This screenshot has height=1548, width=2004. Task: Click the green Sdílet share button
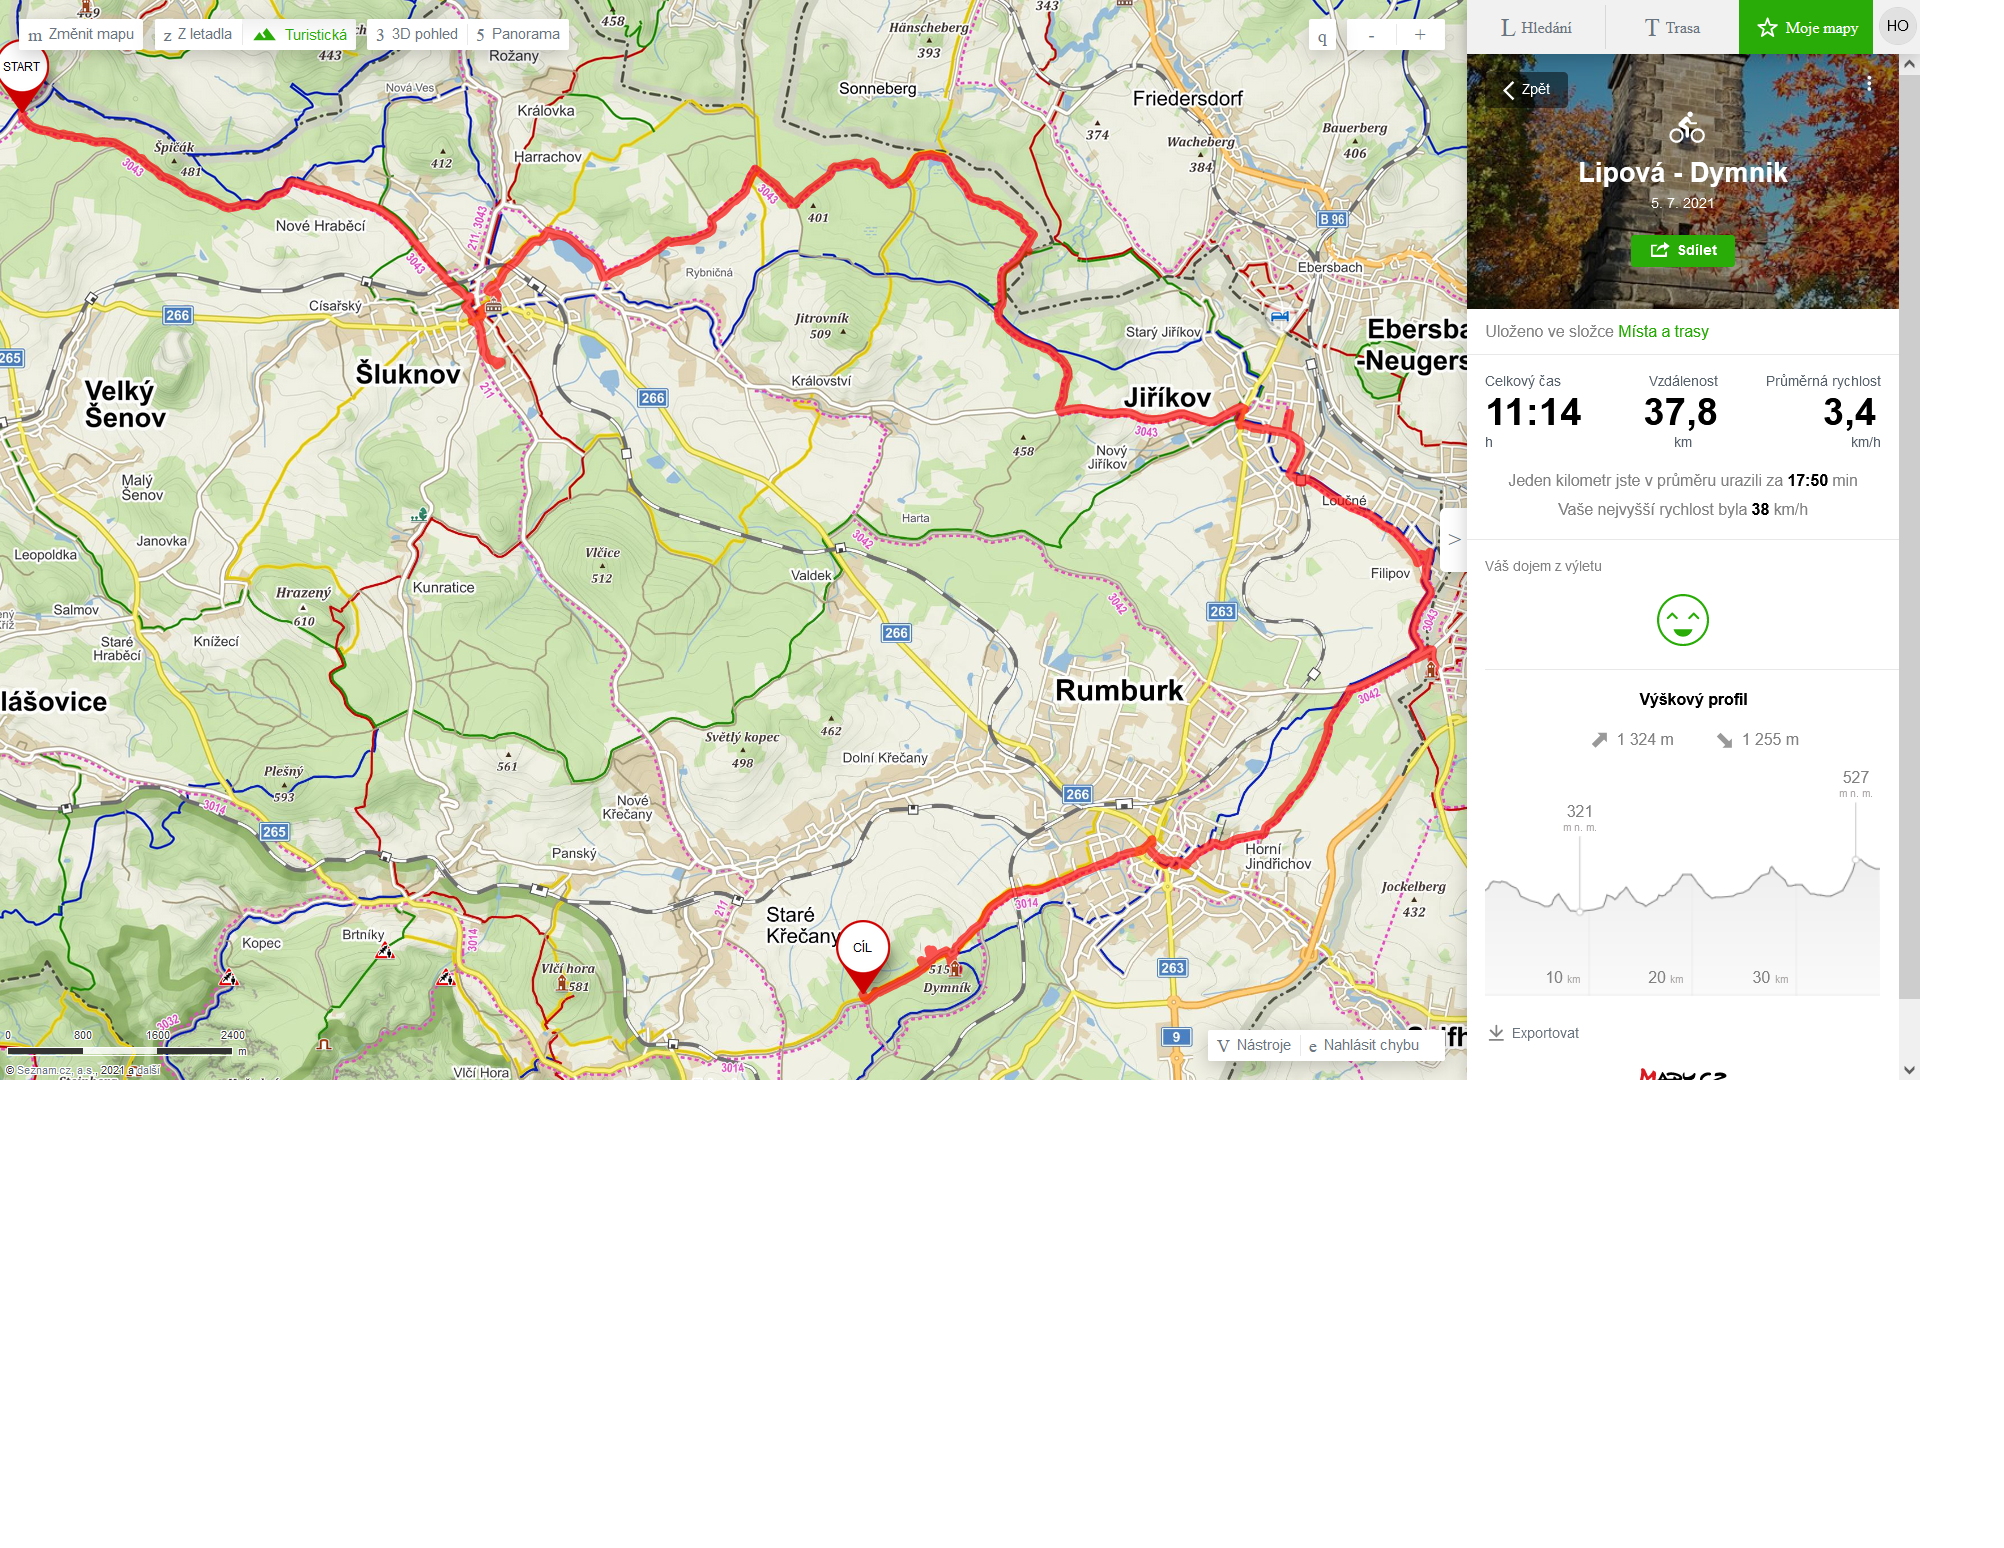click(1683, 250)
